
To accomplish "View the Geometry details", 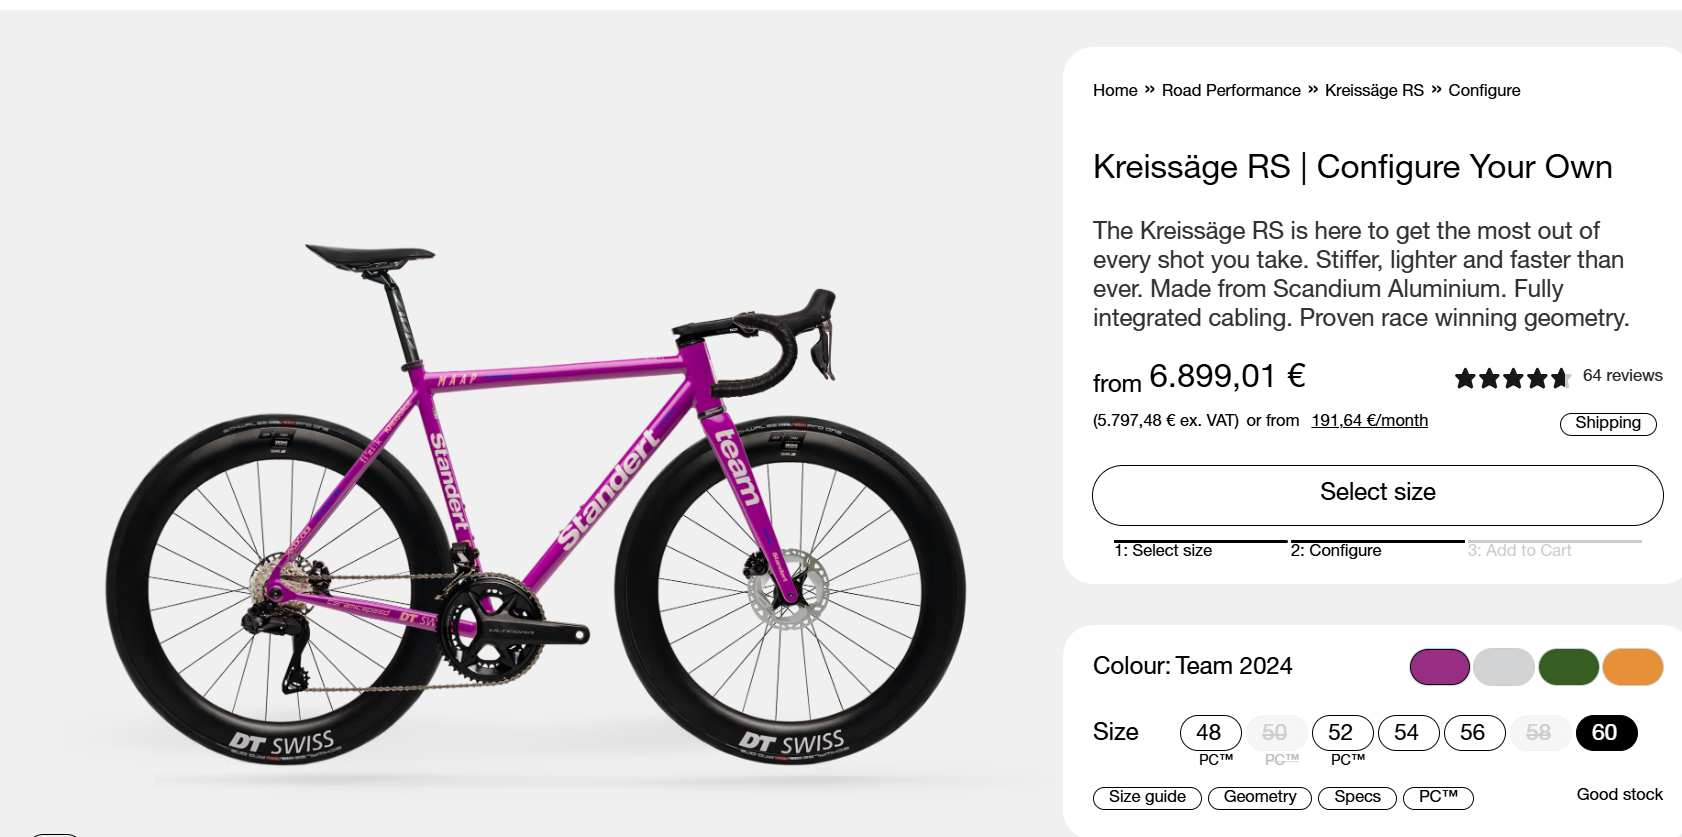I will (1260, 797).
